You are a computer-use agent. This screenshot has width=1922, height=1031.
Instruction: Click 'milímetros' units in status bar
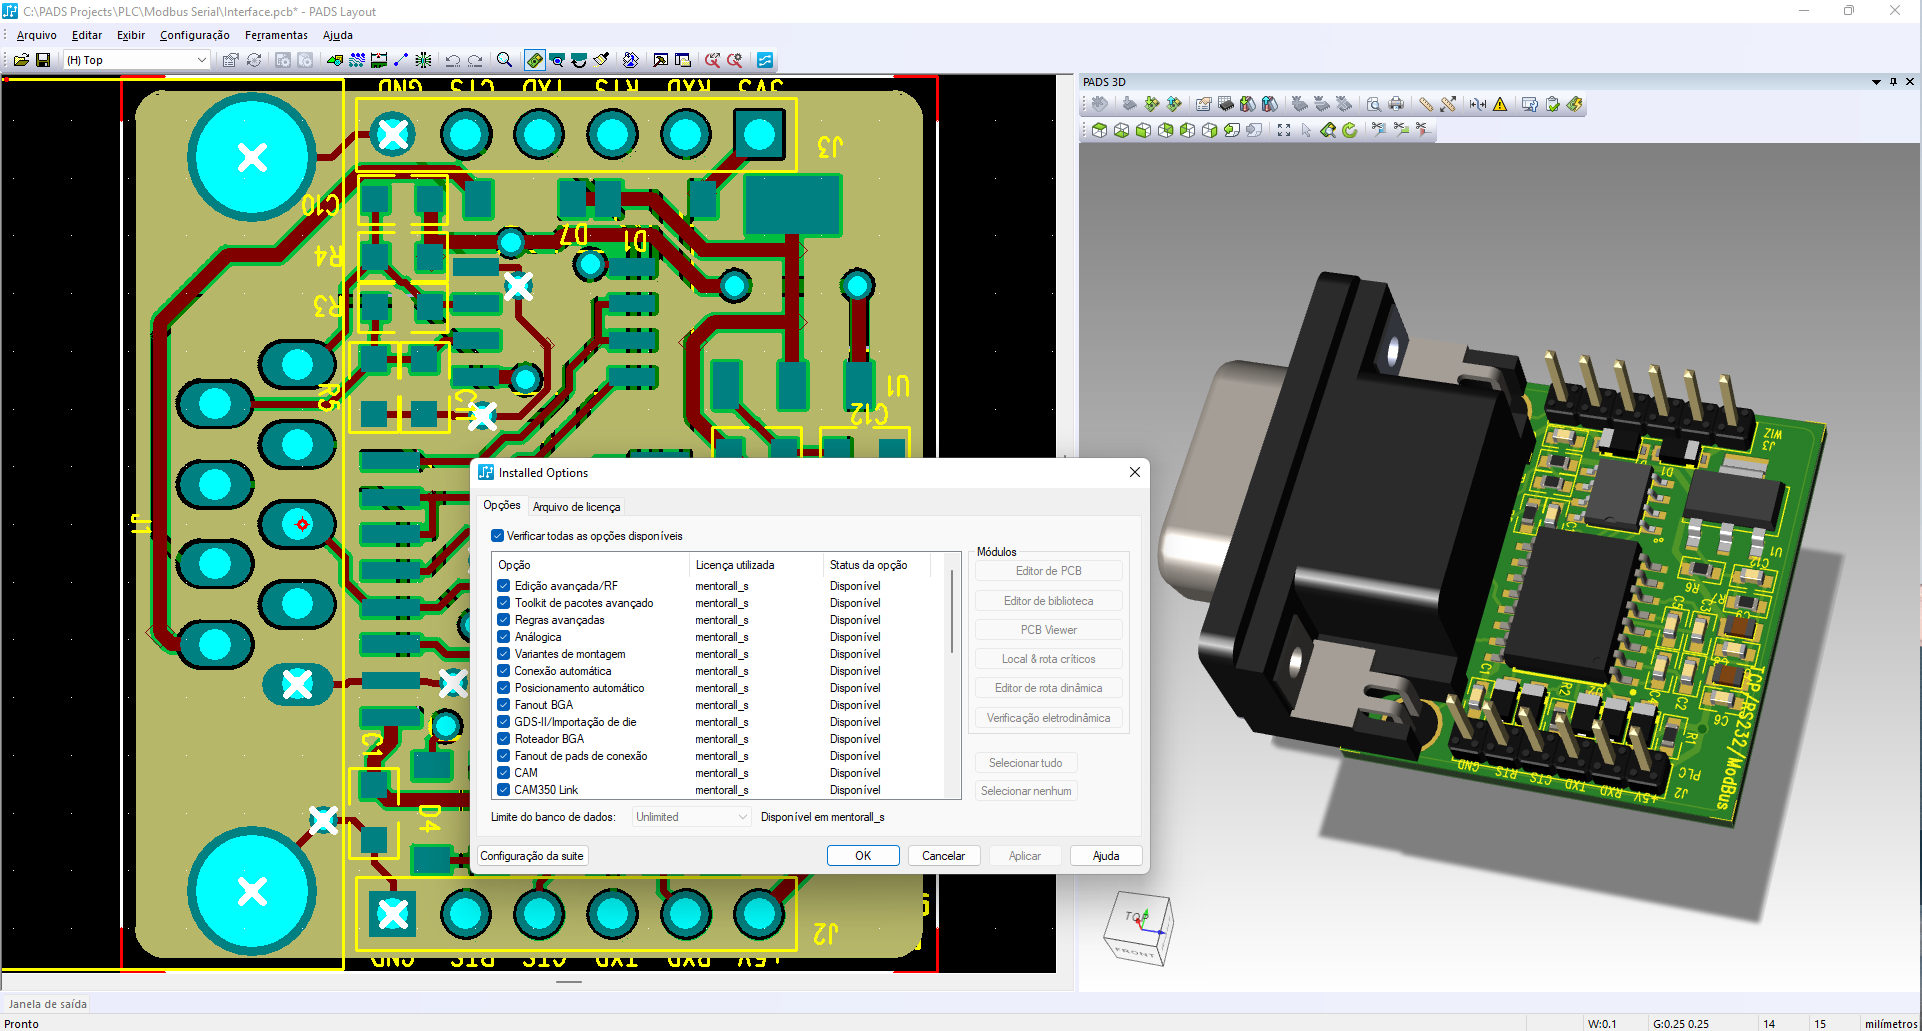pyautogui.click(x=1891, y=1023)
